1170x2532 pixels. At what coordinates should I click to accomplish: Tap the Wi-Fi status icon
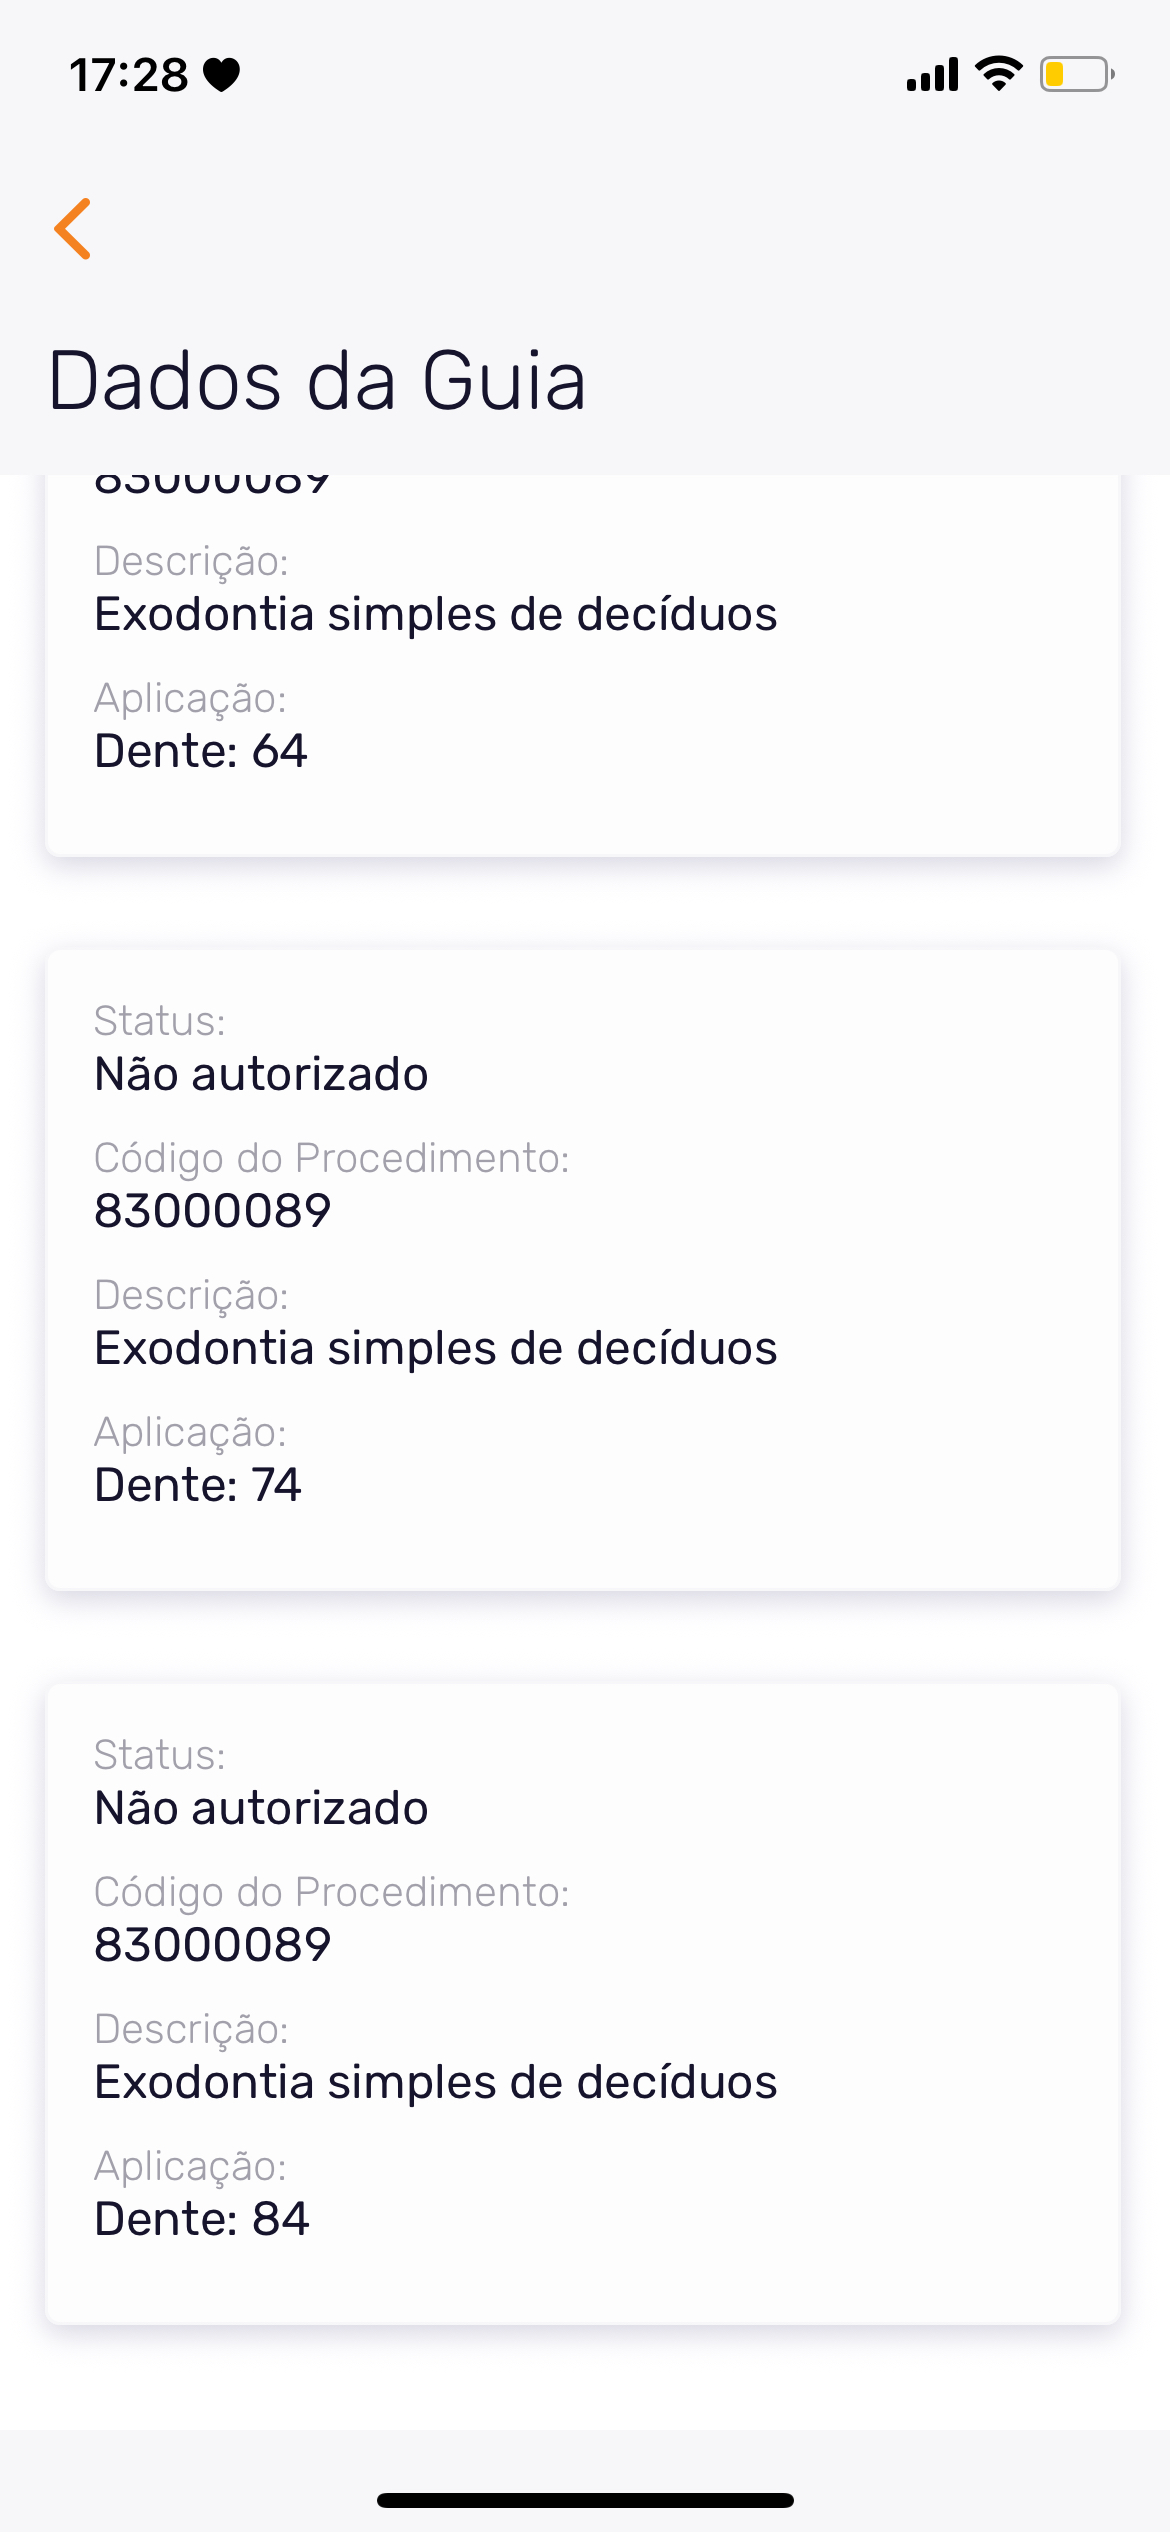(998, 74)
